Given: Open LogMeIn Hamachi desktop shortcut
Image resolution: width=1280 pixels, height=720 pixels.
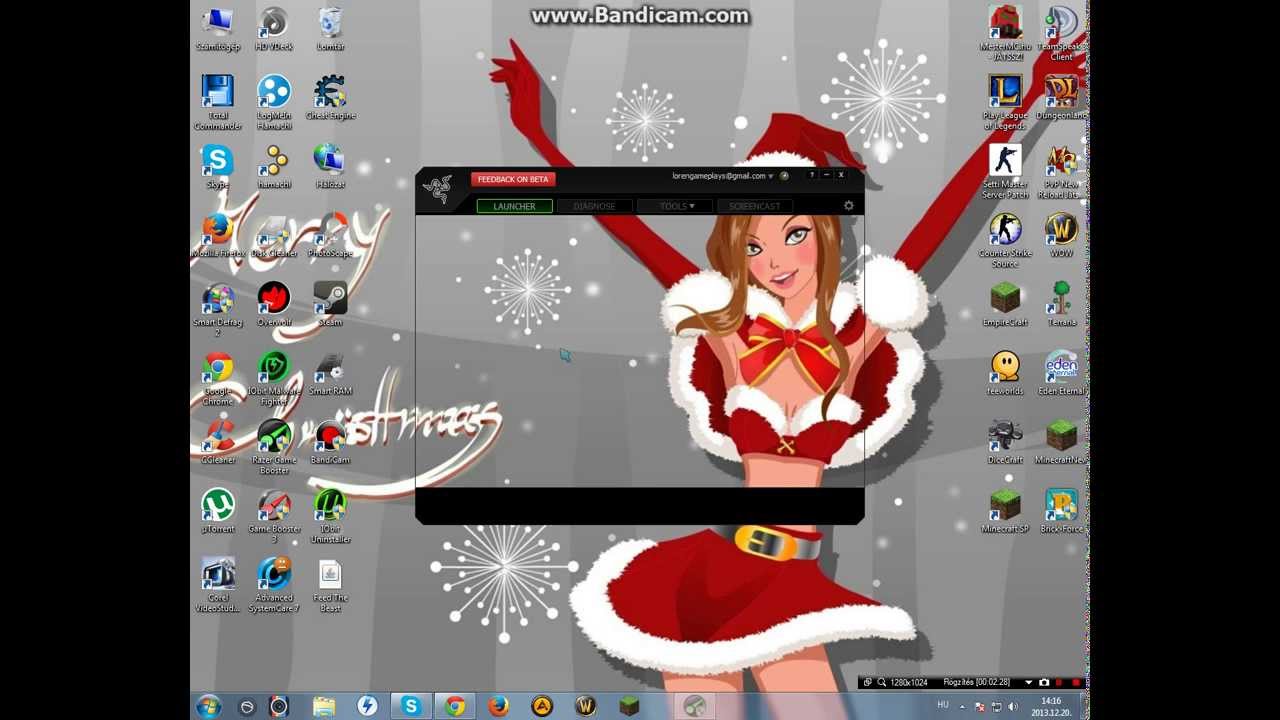Looking at the screenshot, I should [x=274, y=103].
